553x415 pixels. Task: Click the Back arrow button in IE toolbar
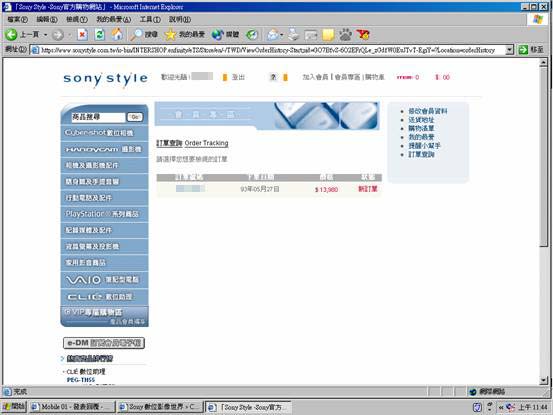coord(11,35)
